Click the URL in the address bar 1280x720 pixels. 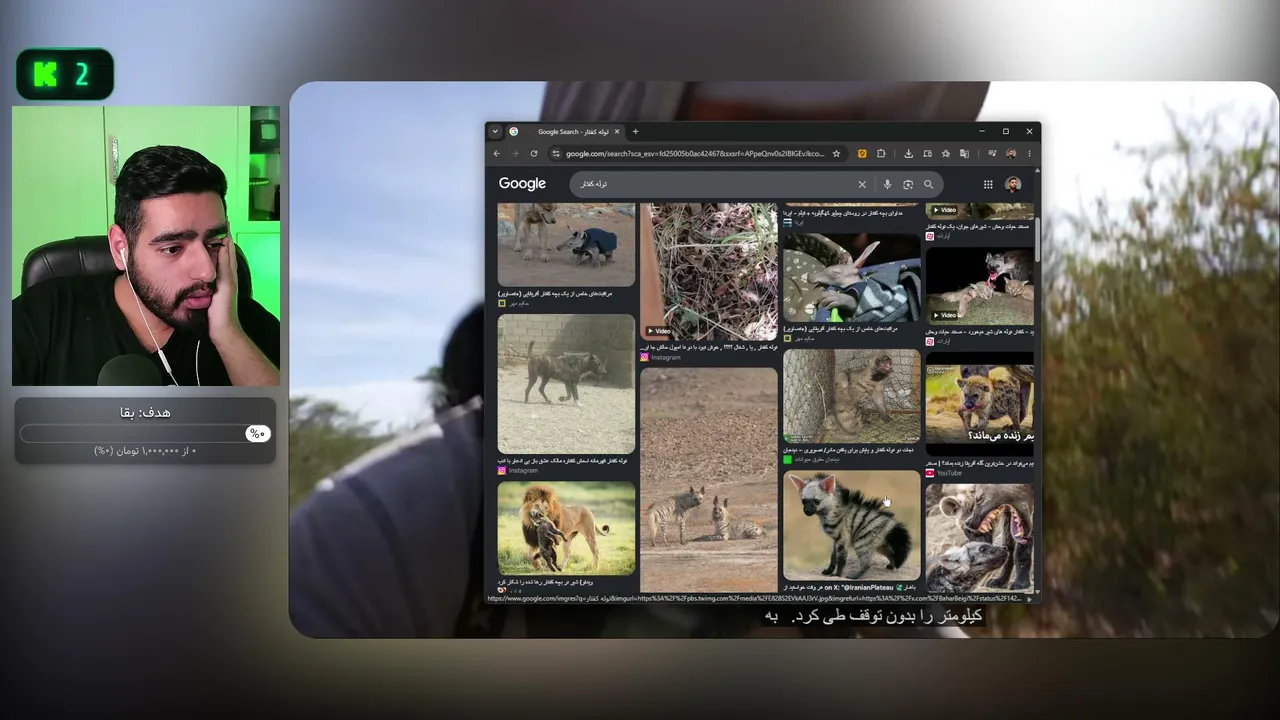695,153
